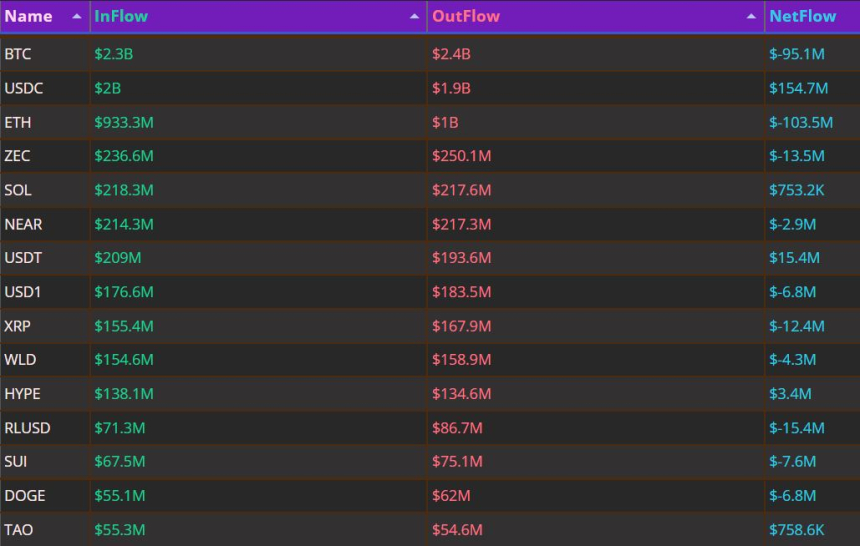Select the USDT inflow value $209M
The height and width of the screenshot is (546, 860).
117,257
